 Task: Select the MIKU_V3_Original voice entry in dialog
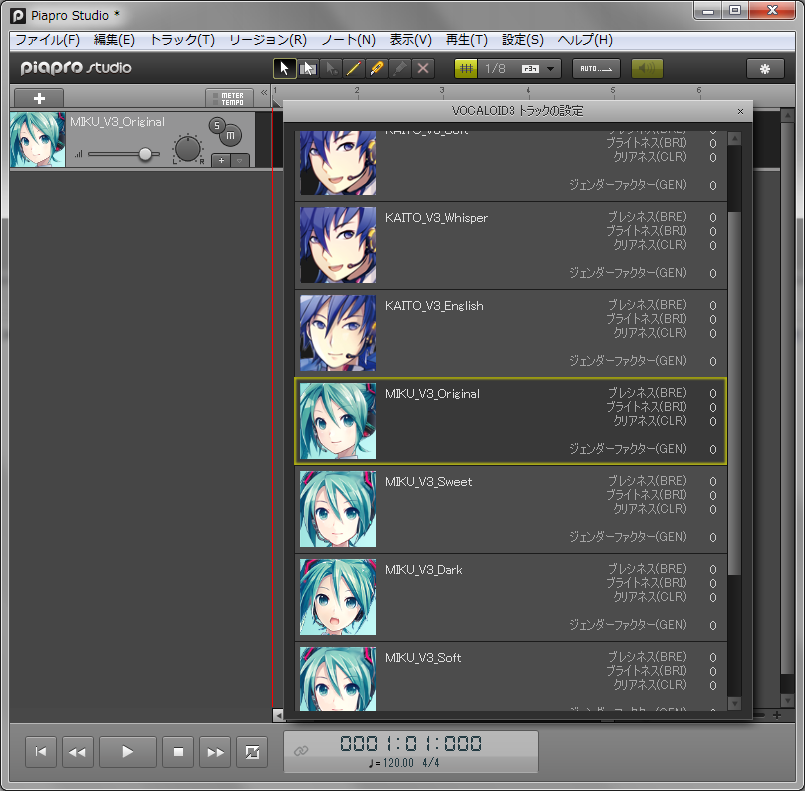(x=511, y=421)
